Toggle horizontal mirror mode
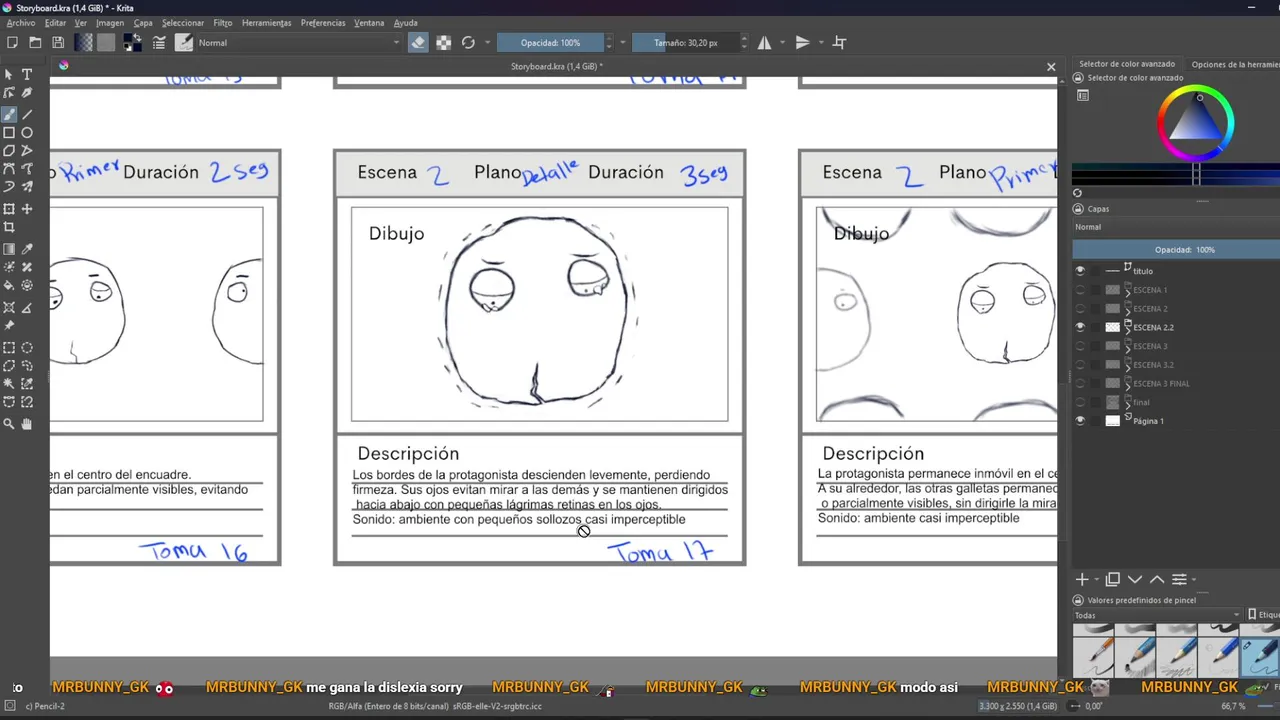The width and height of the screenshot is (1280, 720). pyautogui.click(x=764, y=42)
